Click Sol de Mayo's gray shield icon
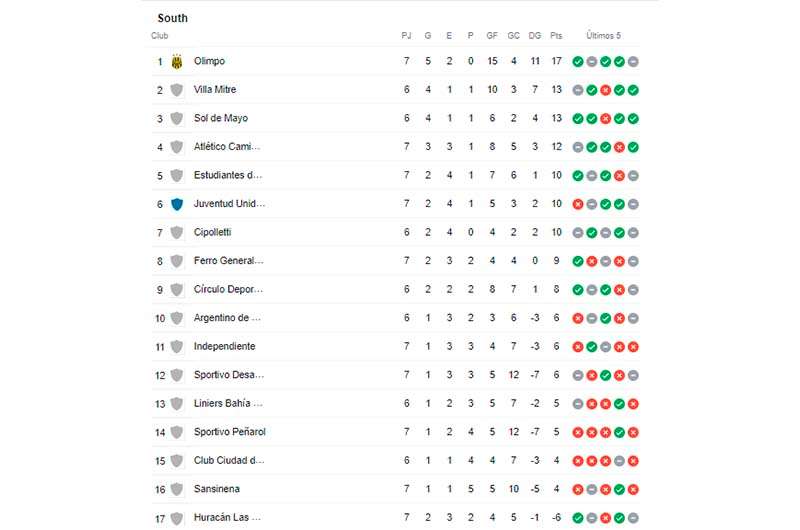This screenshot has height=530, width=800. (x=177, y=119)
